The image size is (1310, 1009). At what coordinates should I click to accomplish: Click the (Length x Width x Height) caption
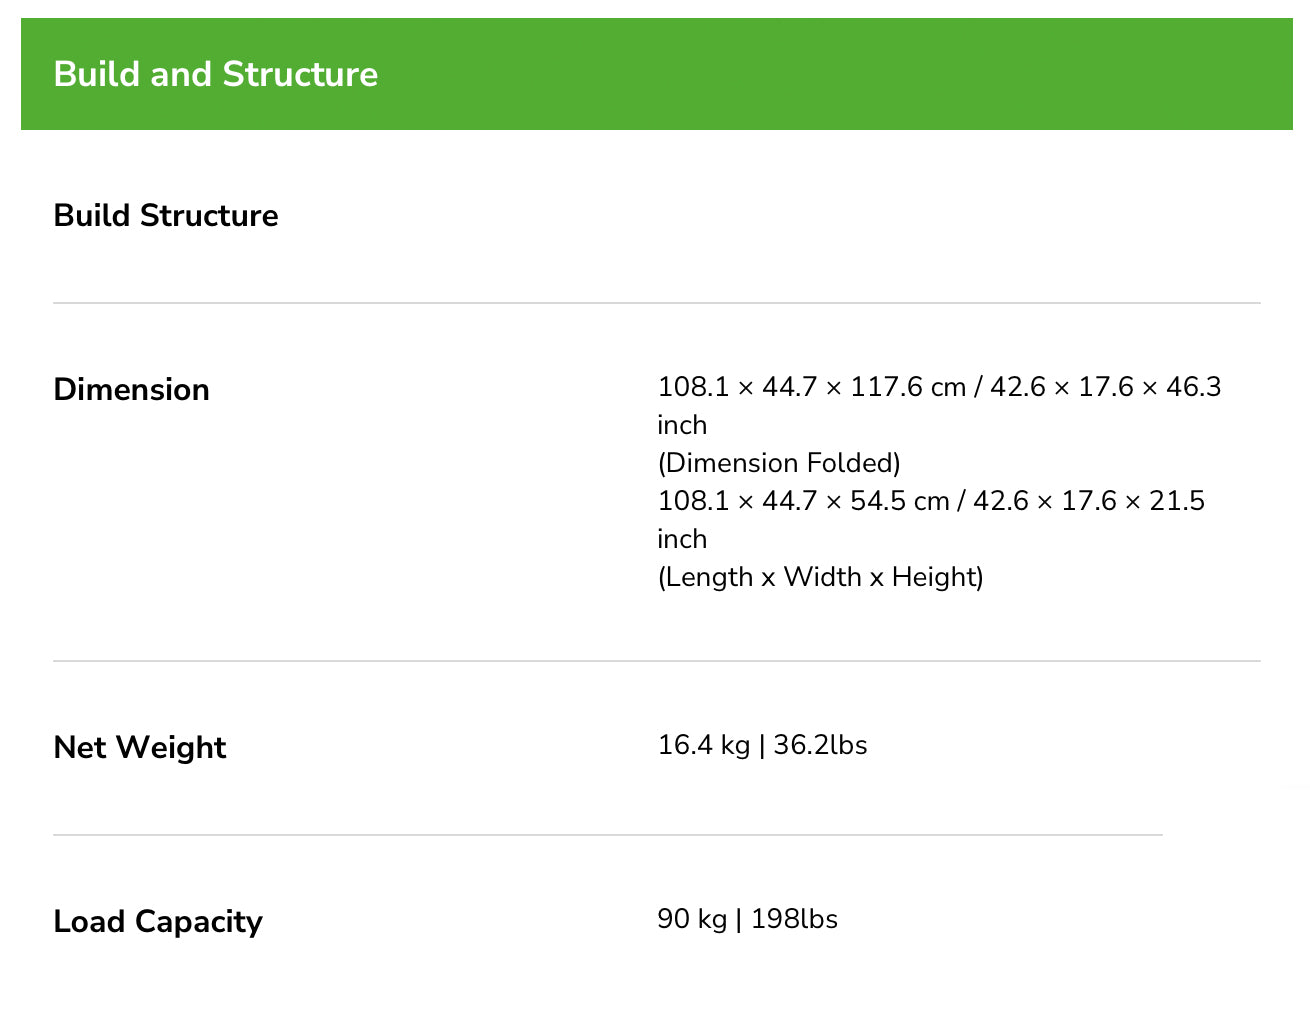[820, 577]
